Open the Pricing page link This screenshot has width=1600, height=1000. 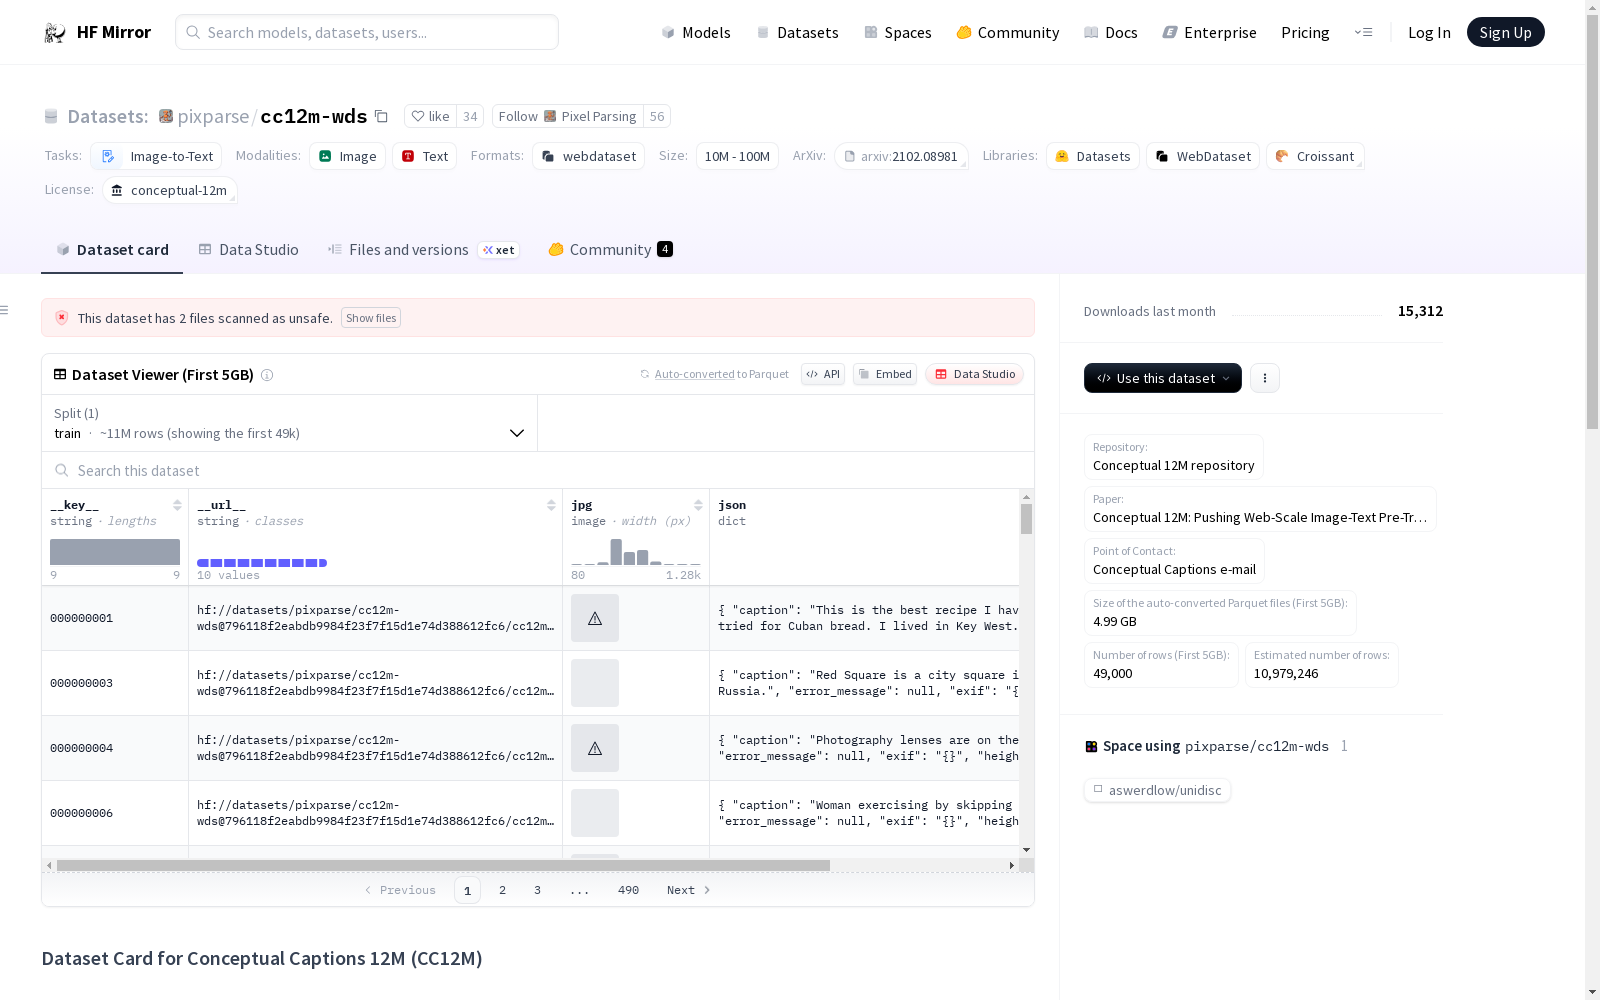point(1305,33)
